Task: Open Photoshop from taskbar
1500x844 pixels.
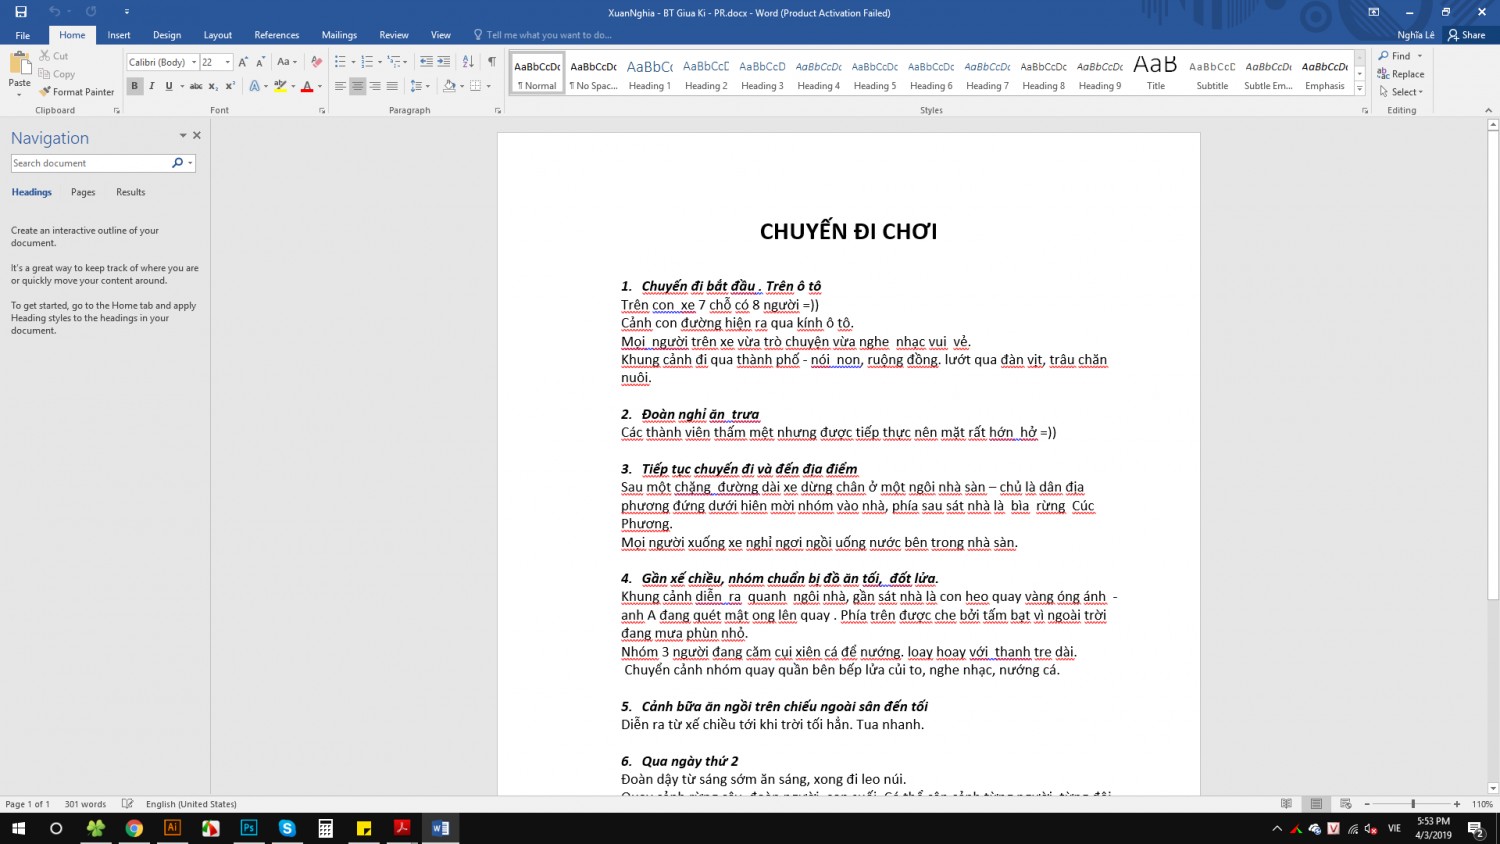Action: click(248, 828)
